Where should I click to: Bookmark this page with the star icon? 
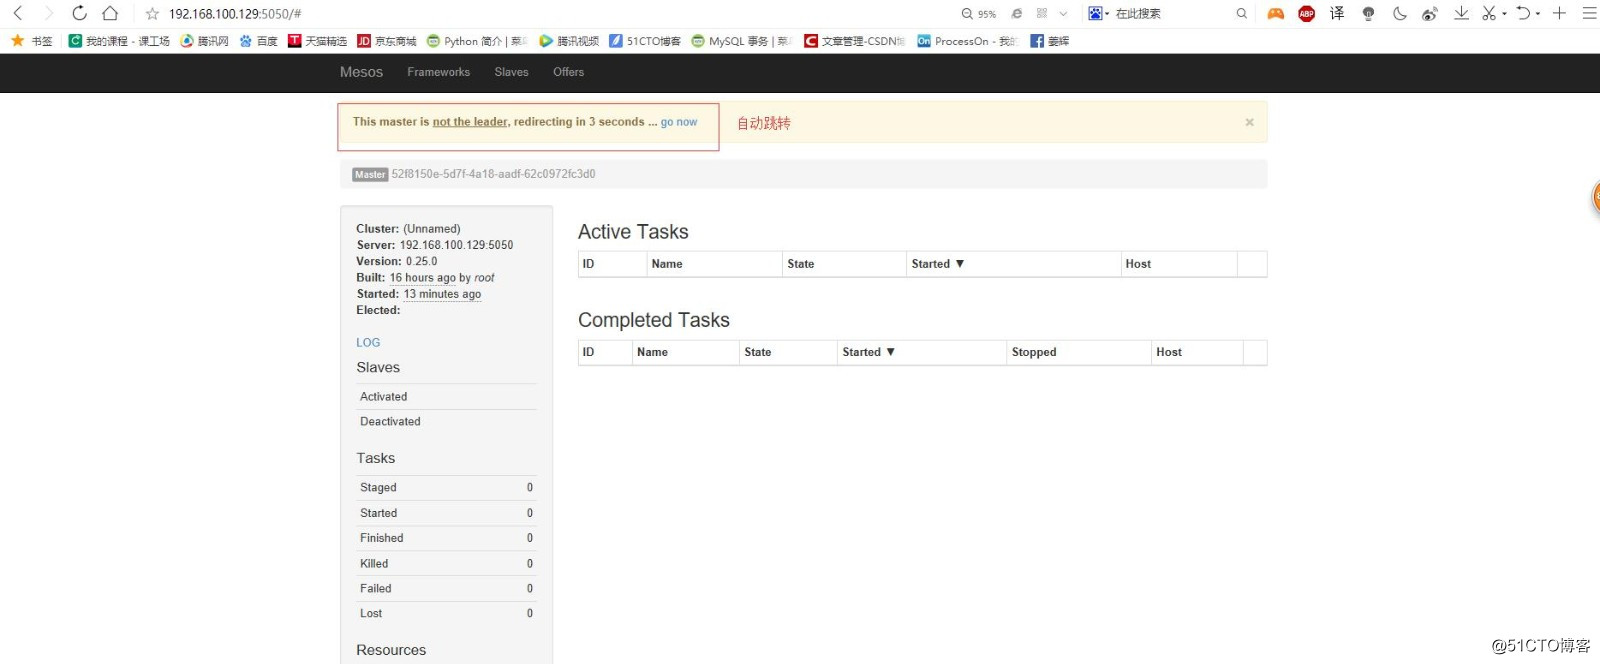click(152, 14)
